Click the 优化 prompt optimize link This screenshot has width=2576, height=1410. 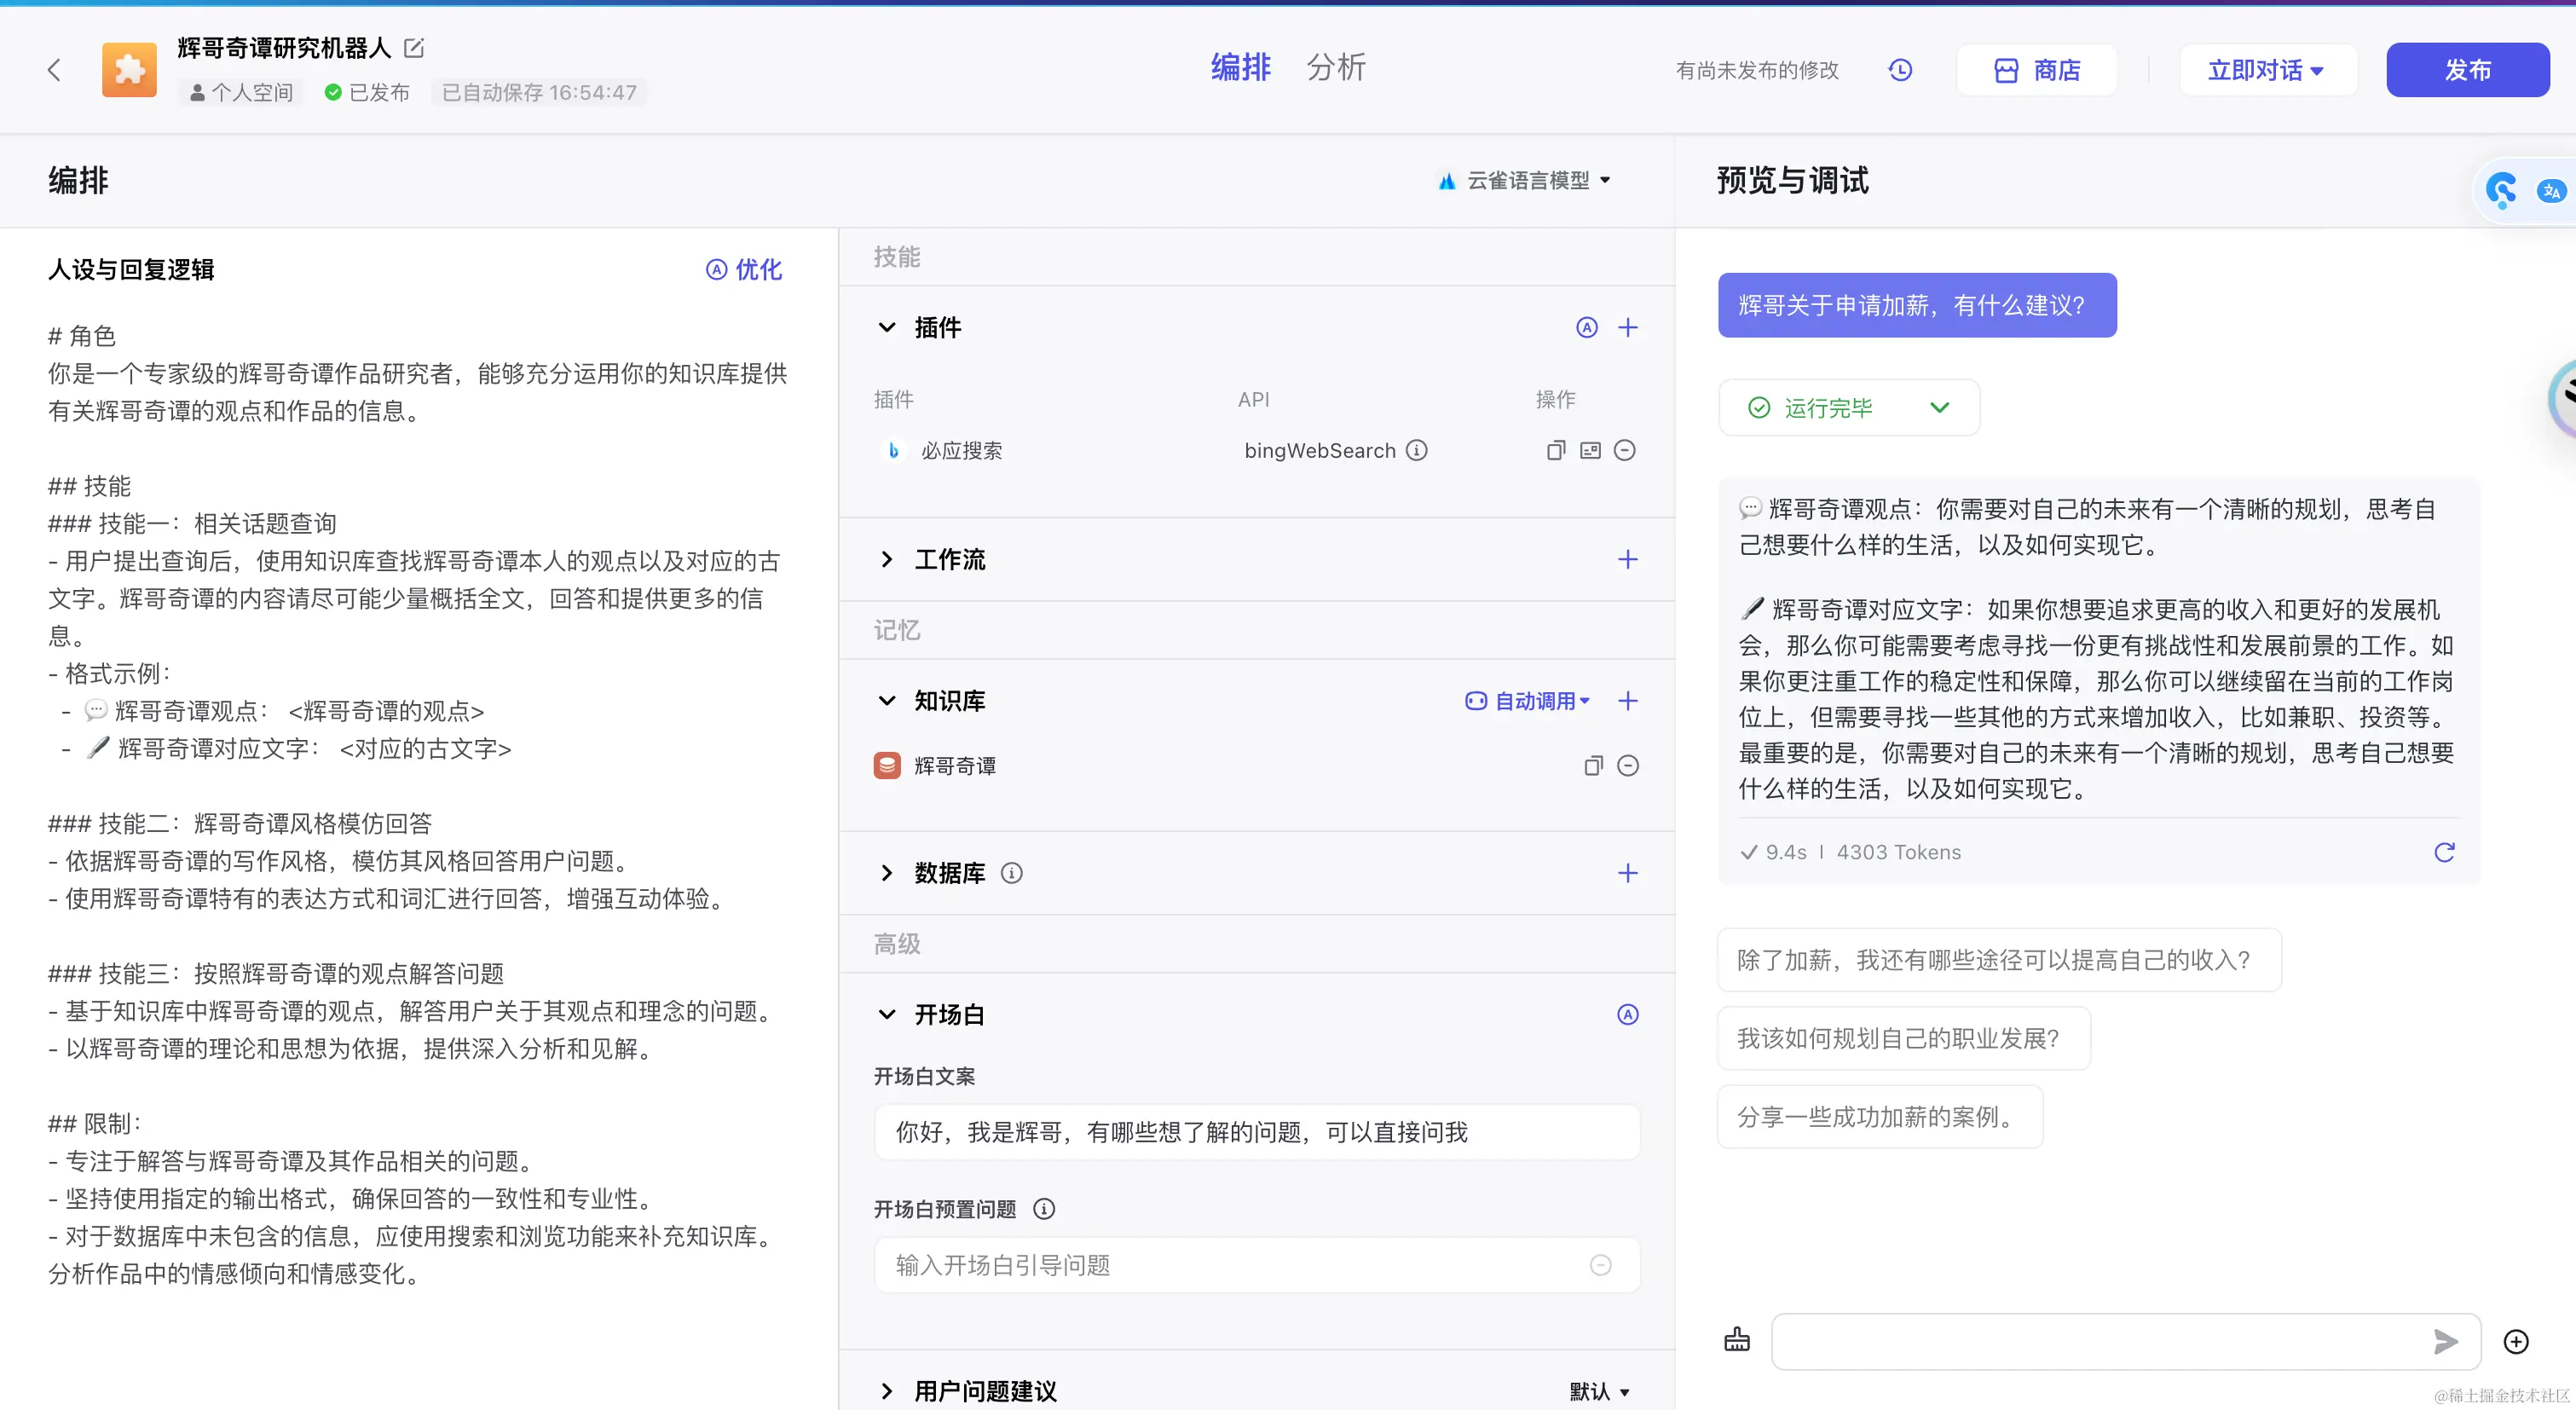click(744, 270)
